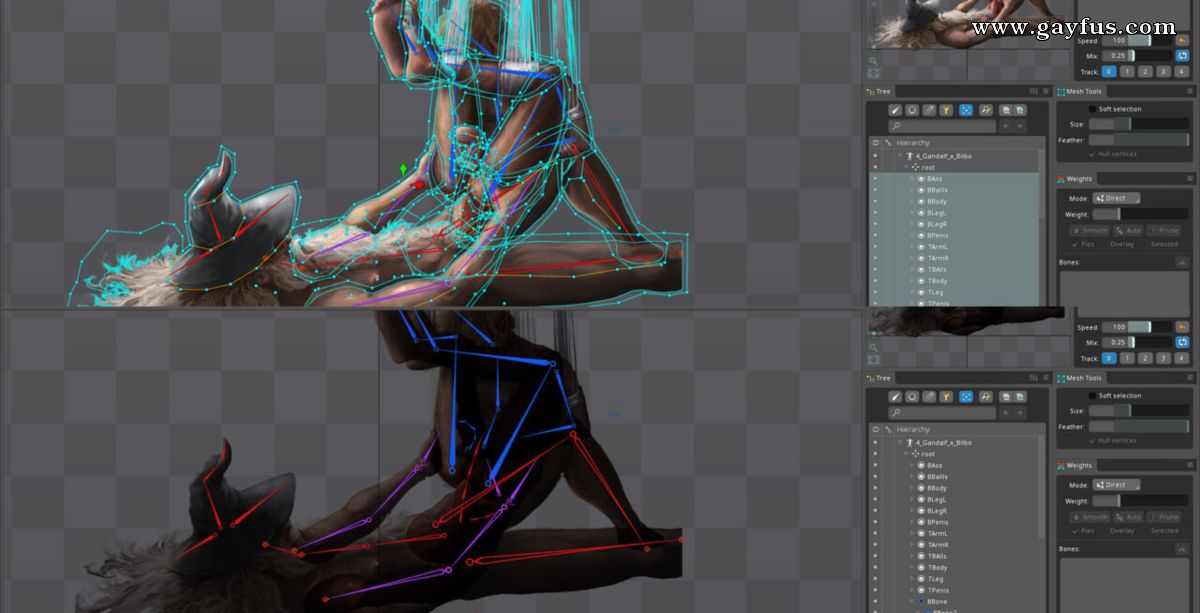Image resolution: width=1200 pixels, height=613 pixels.
Task: Select Track 3 button in upper preview
Action: pos(1163,72)
